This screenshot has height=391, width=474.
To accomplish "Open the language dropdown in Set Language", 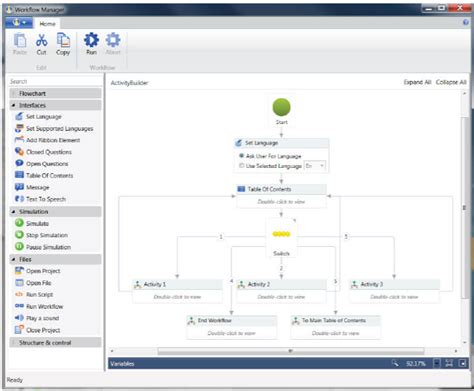I will (315, 166).
